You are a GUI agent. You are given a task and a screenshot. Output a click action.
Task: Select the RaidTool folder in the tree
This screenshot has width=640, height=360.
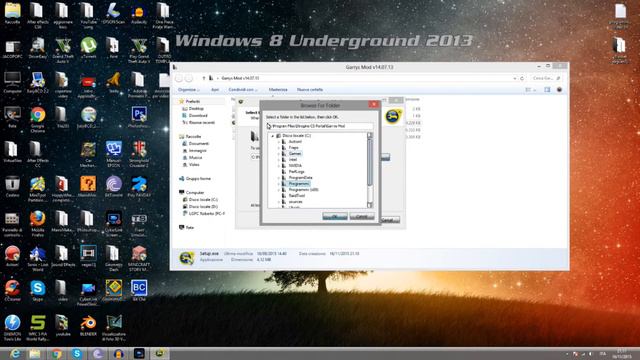point(296,196)
